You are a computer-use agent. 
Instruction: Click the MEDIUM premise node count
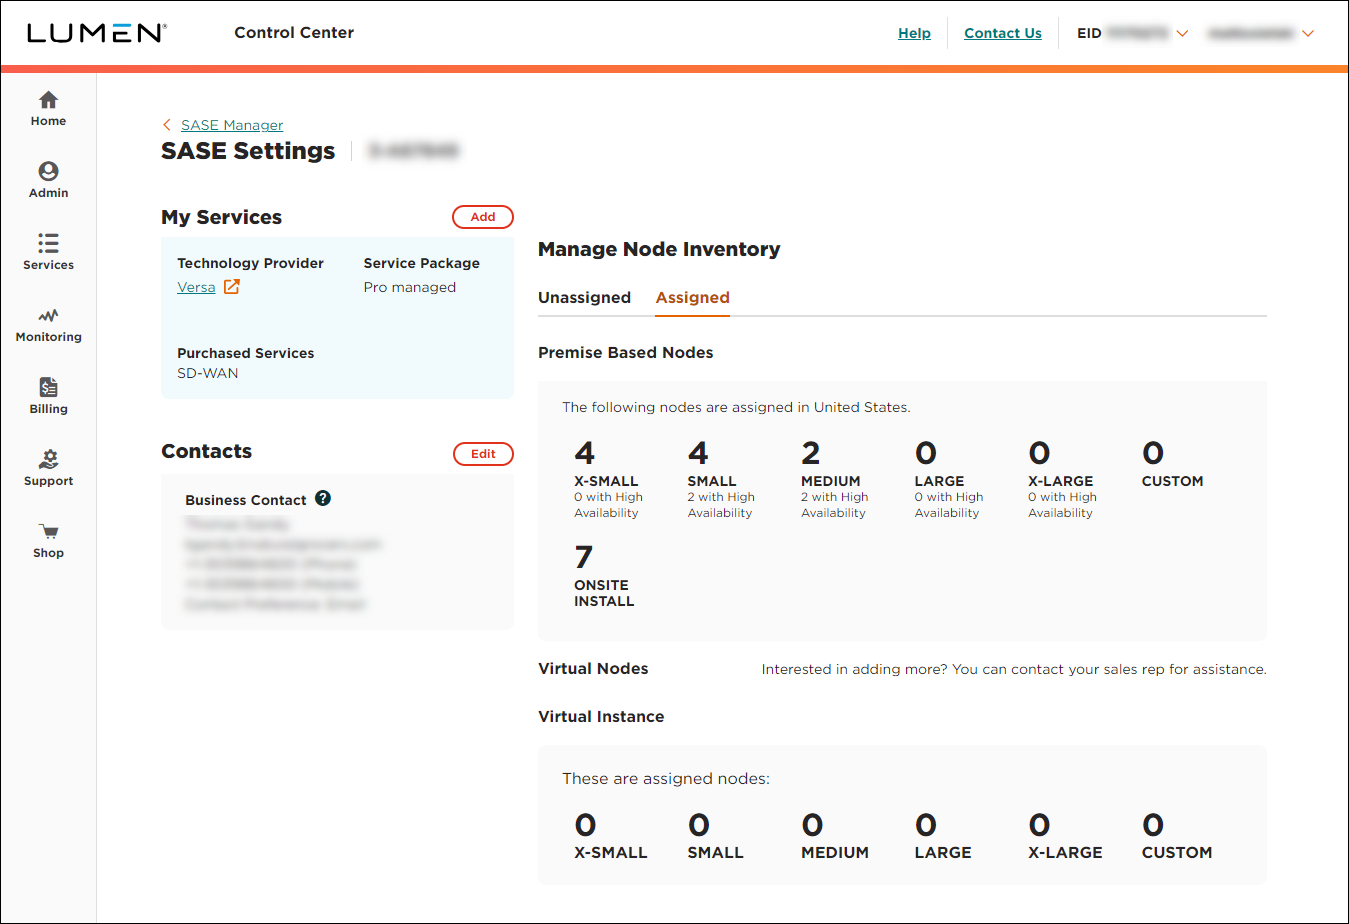[811, 453]
